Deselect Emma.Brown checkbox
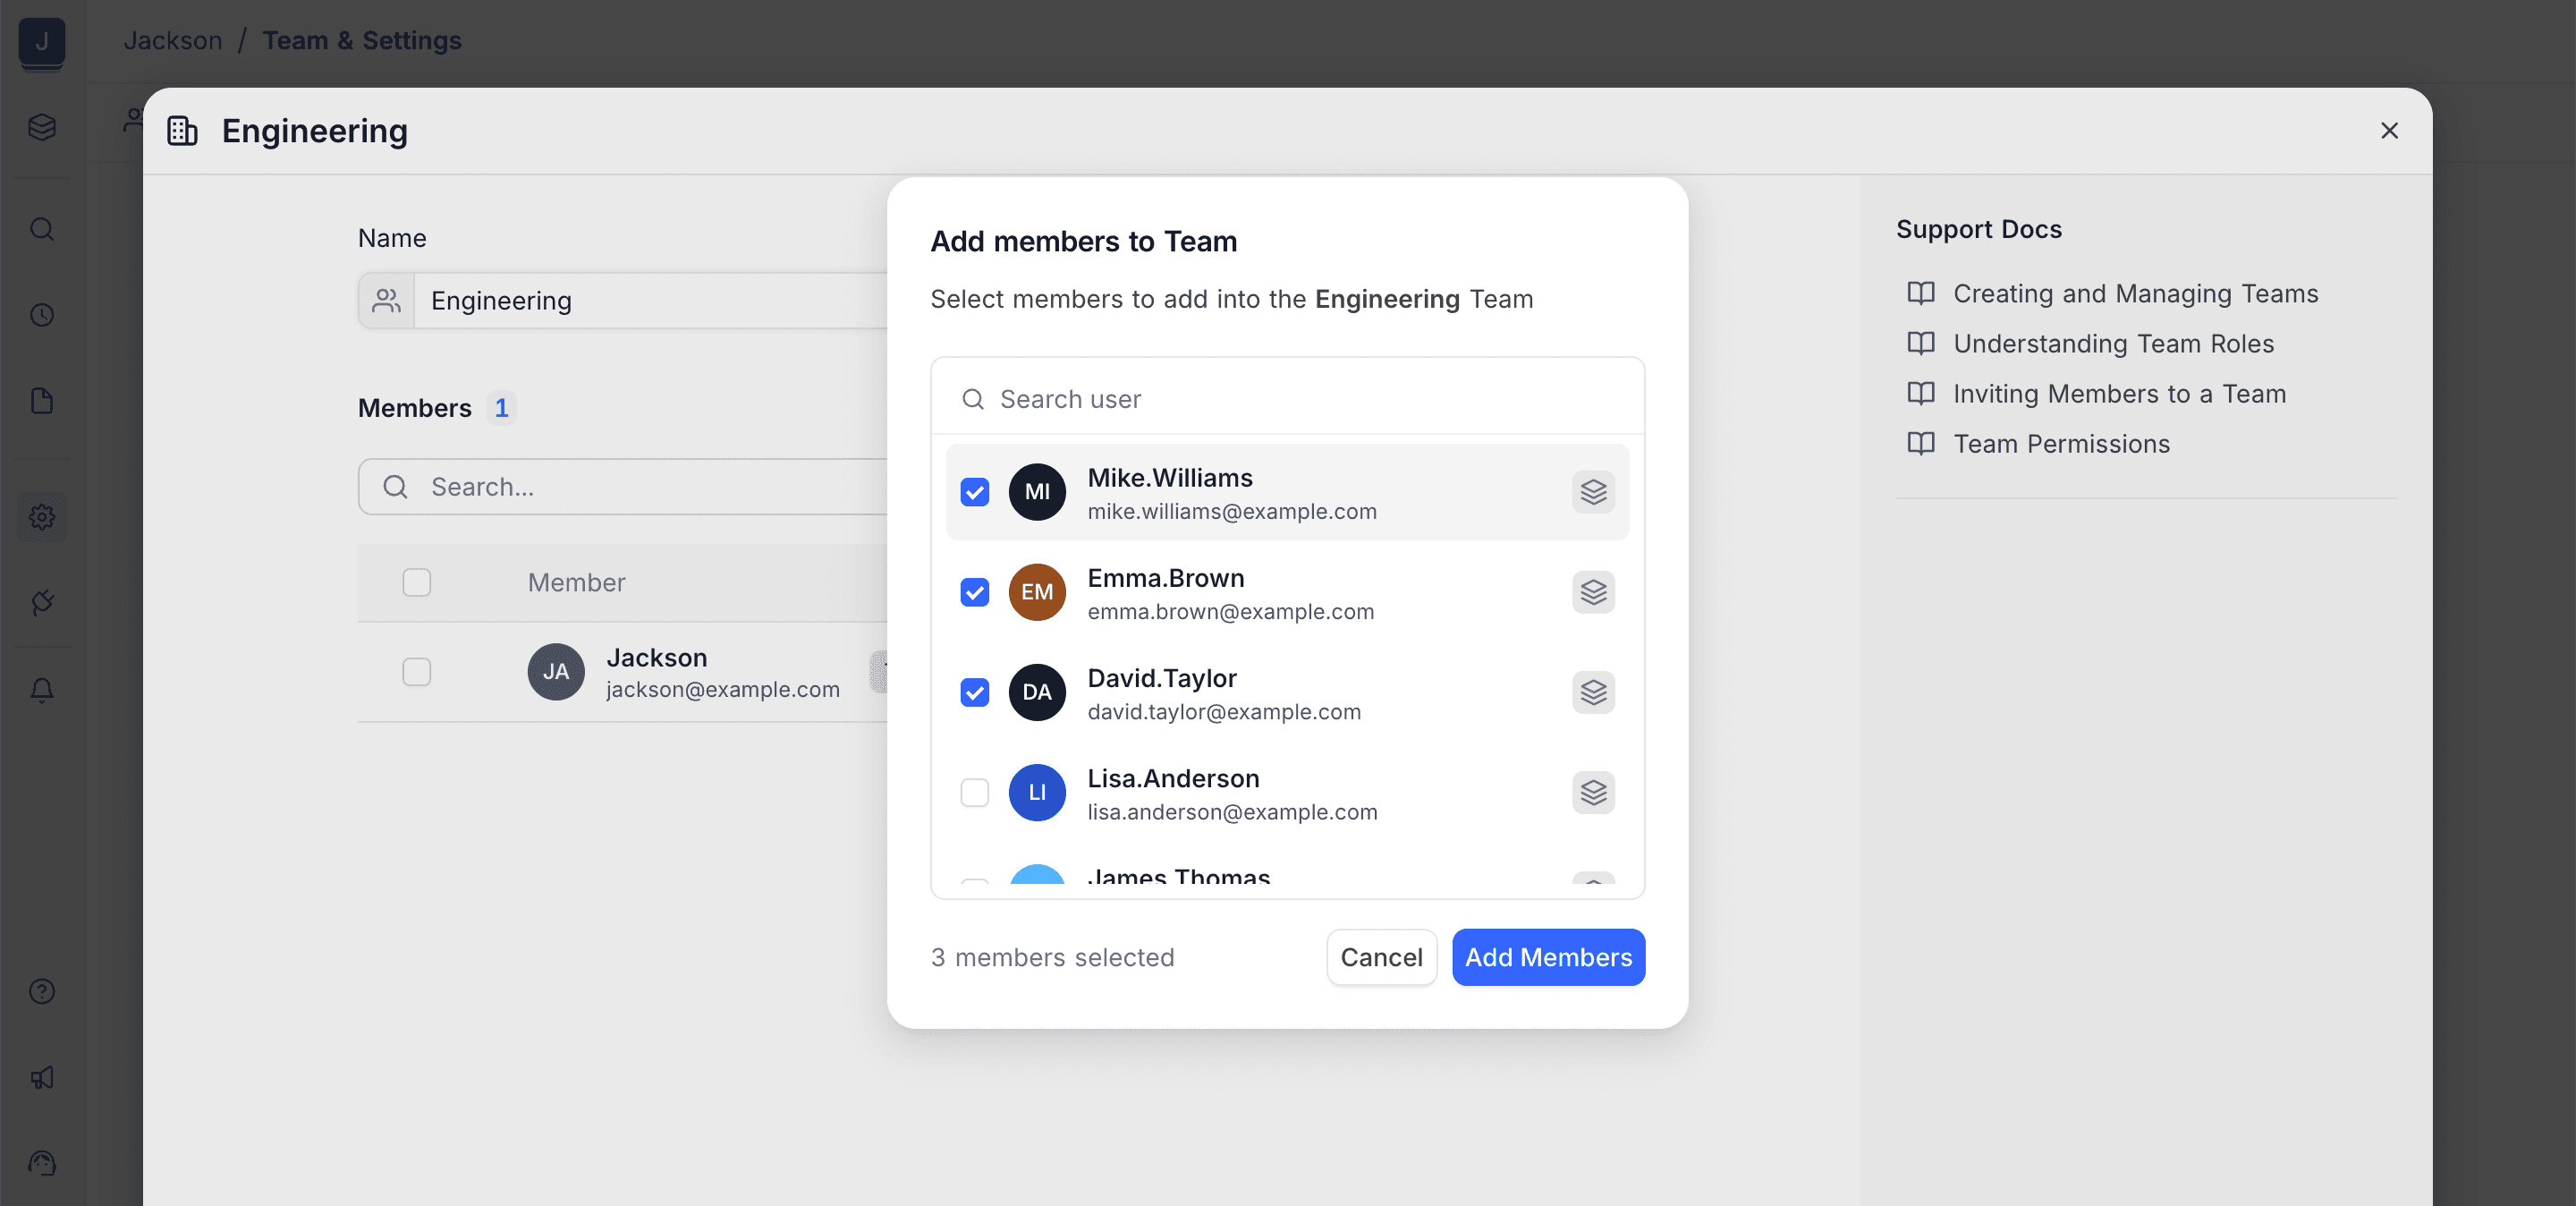 pos(974,592)
